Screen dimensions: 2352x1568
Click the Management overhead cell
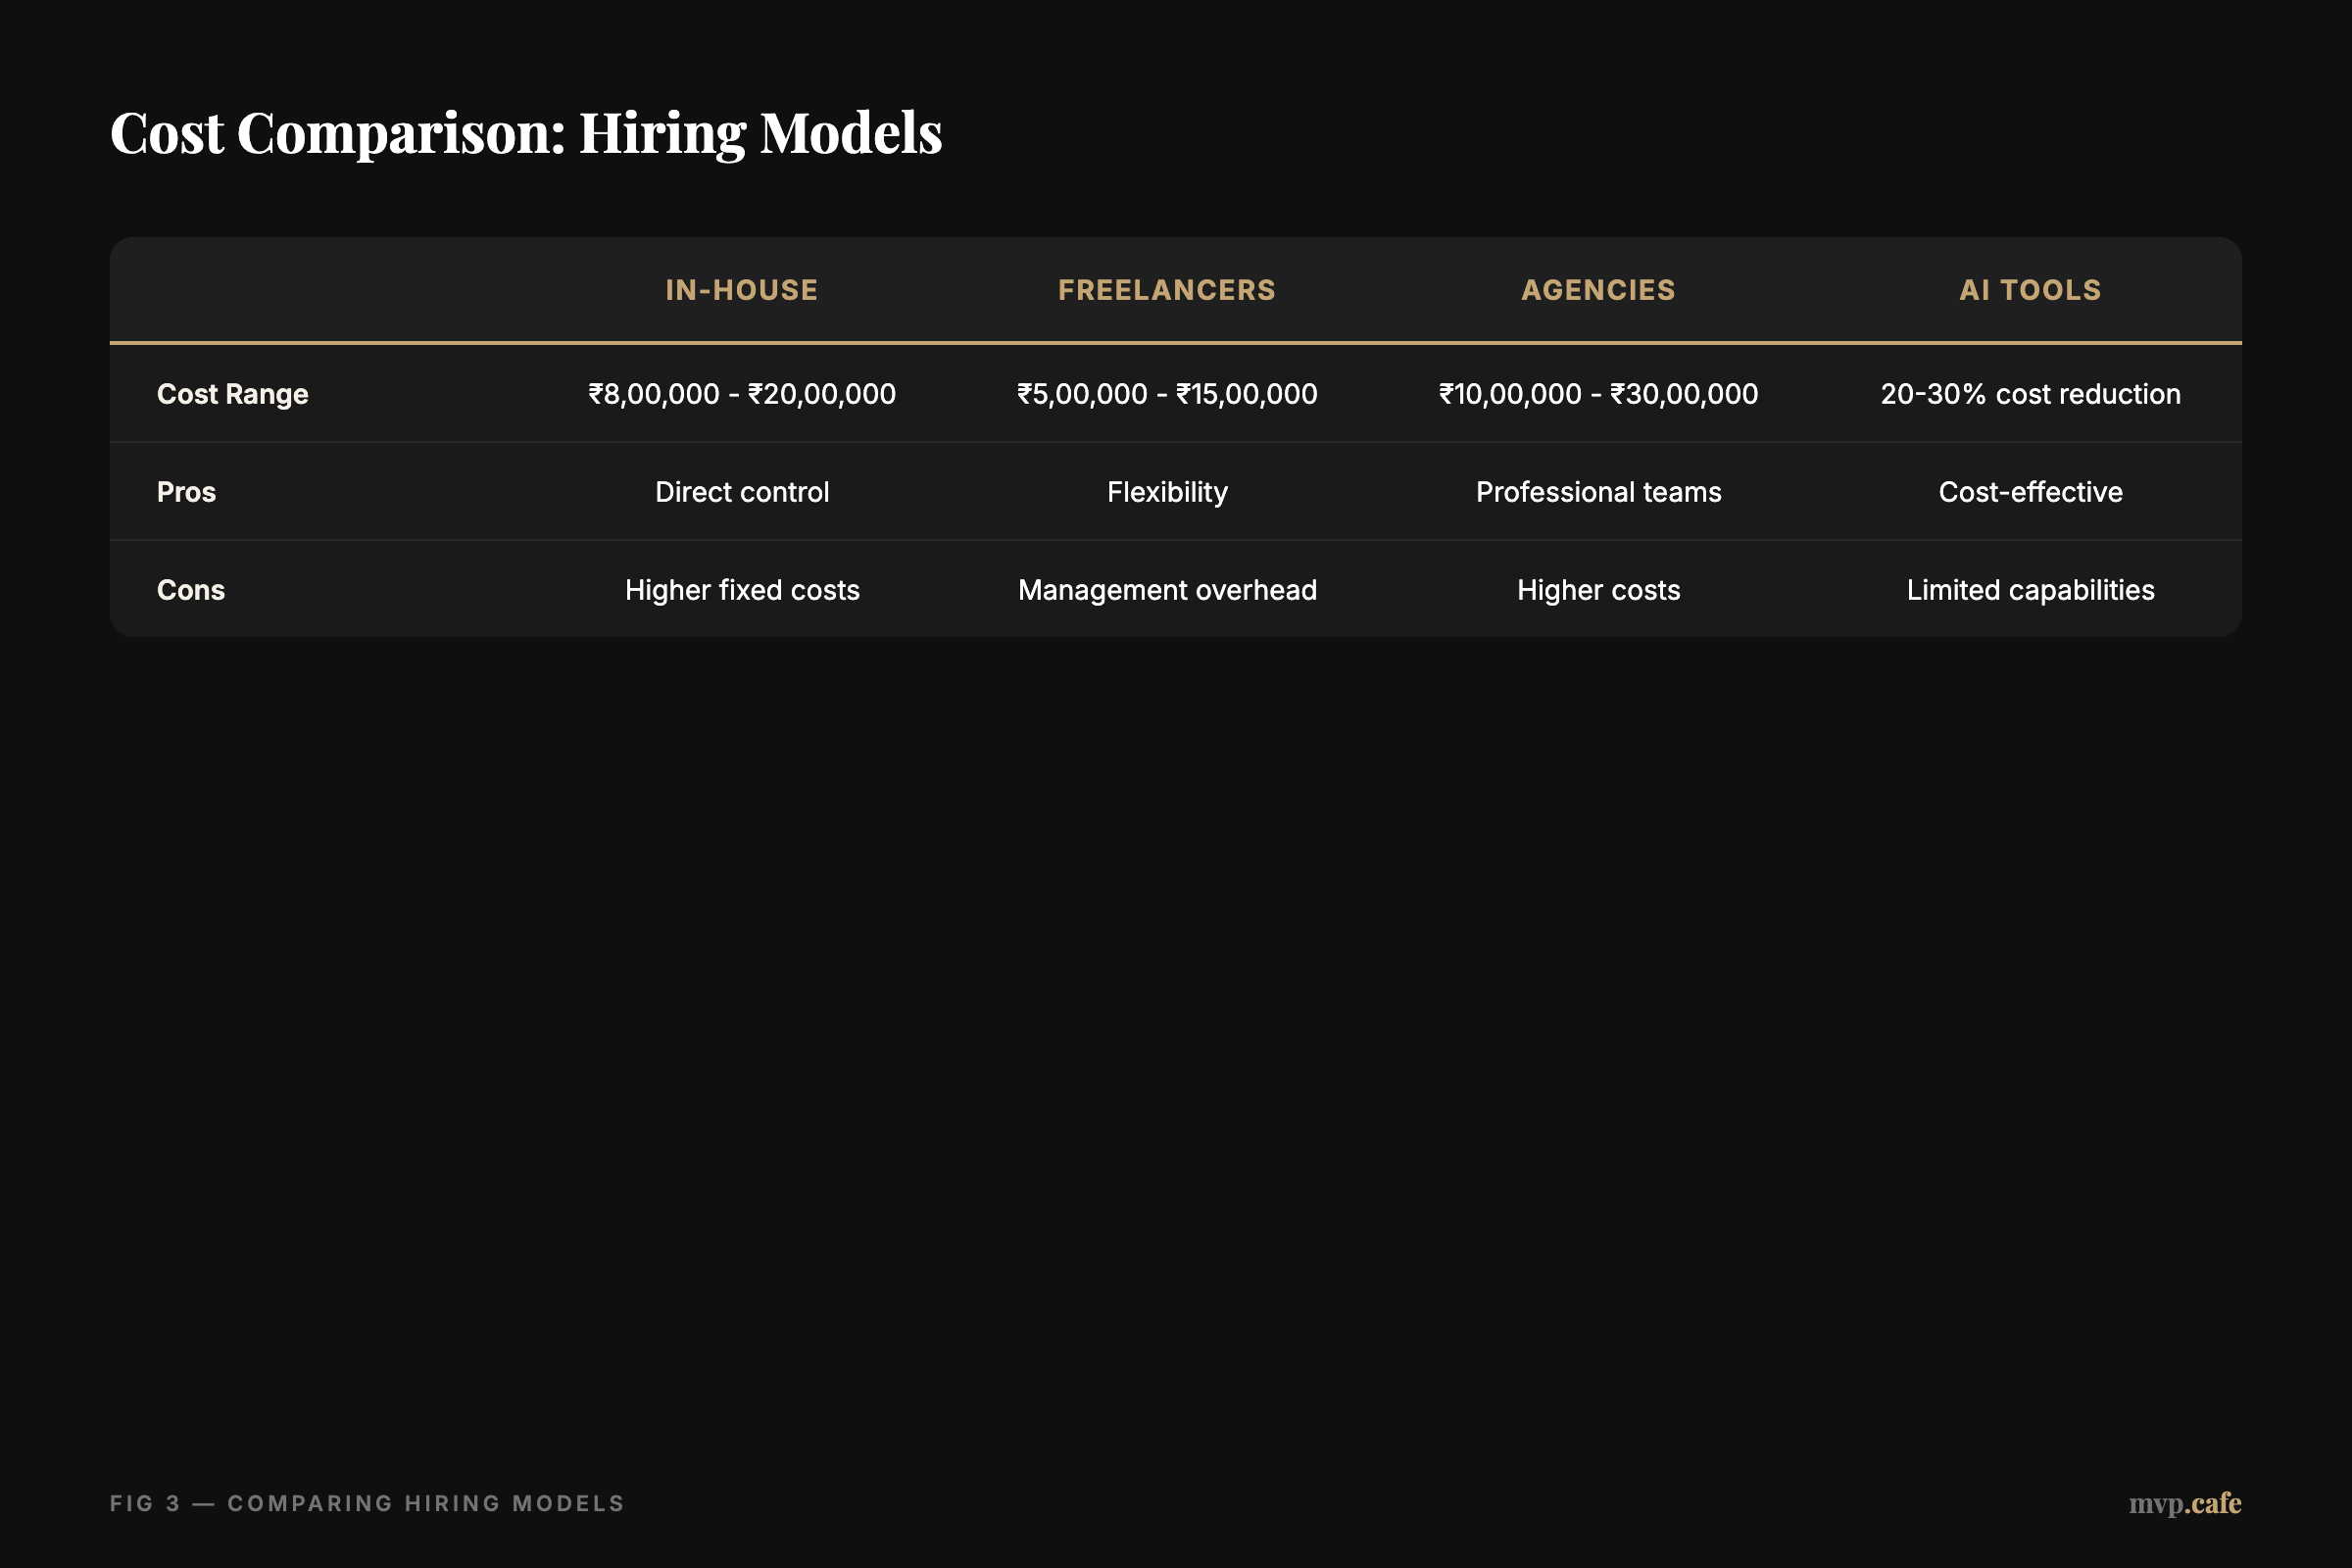click(1166, 590)
